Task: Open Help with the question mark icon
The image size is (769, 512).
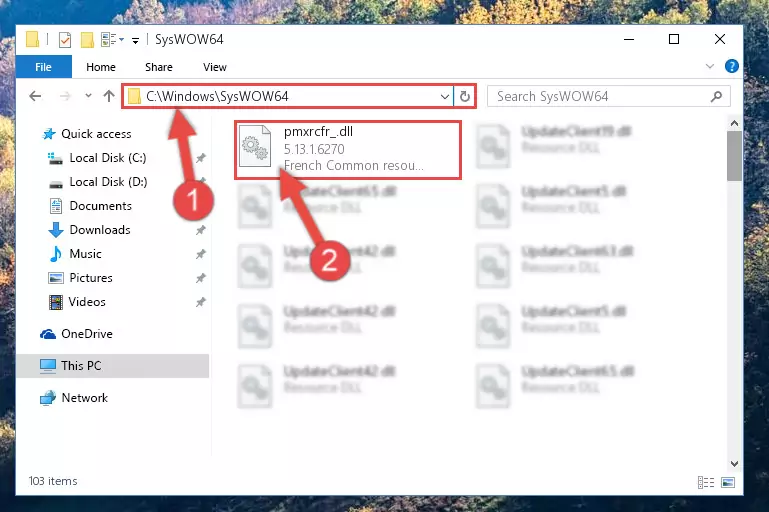Action: pyautogui.click(x=731, y=66)
